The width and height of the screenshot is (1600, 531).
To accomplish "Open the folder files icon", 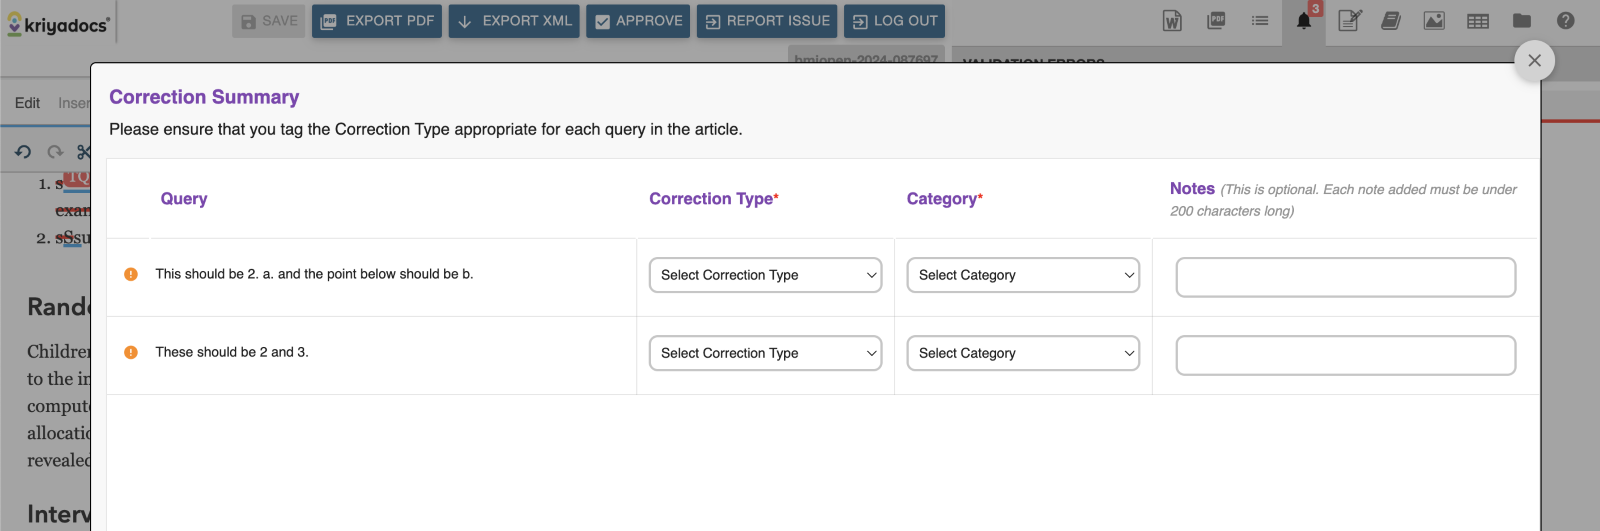I will coord(1522,21).
